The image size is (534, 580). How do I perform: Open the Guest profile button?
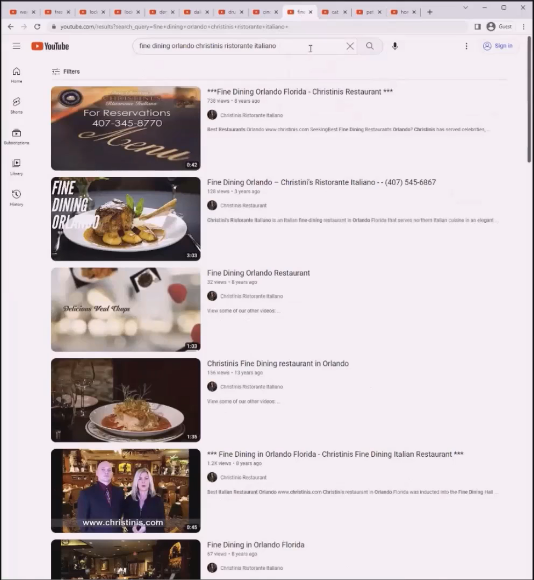click(499, 27)
